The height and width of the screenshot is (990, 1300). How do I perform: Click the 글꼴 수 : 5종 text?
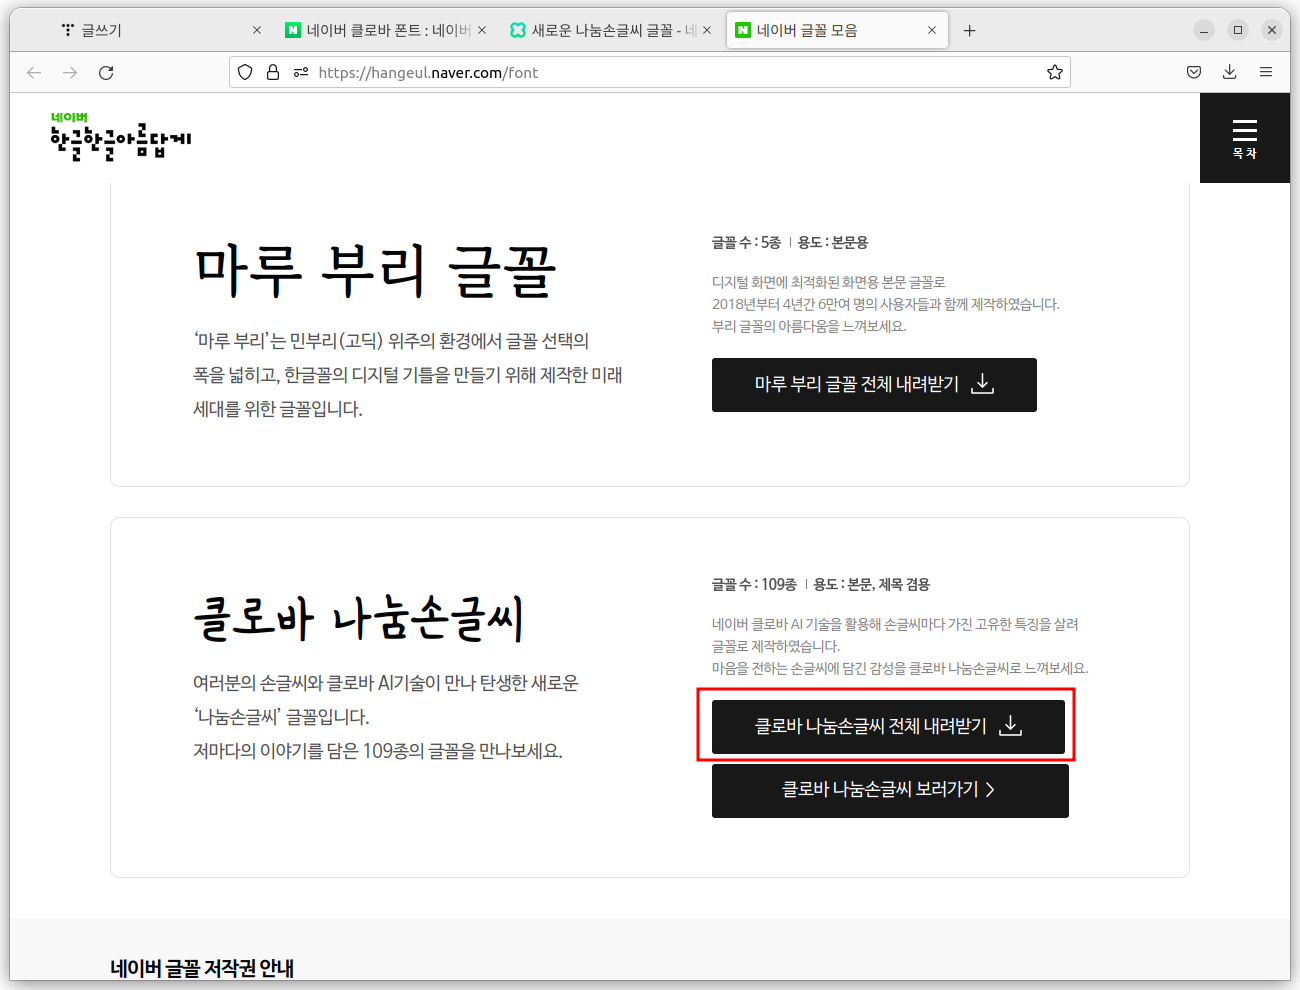[x=746, y=242]
